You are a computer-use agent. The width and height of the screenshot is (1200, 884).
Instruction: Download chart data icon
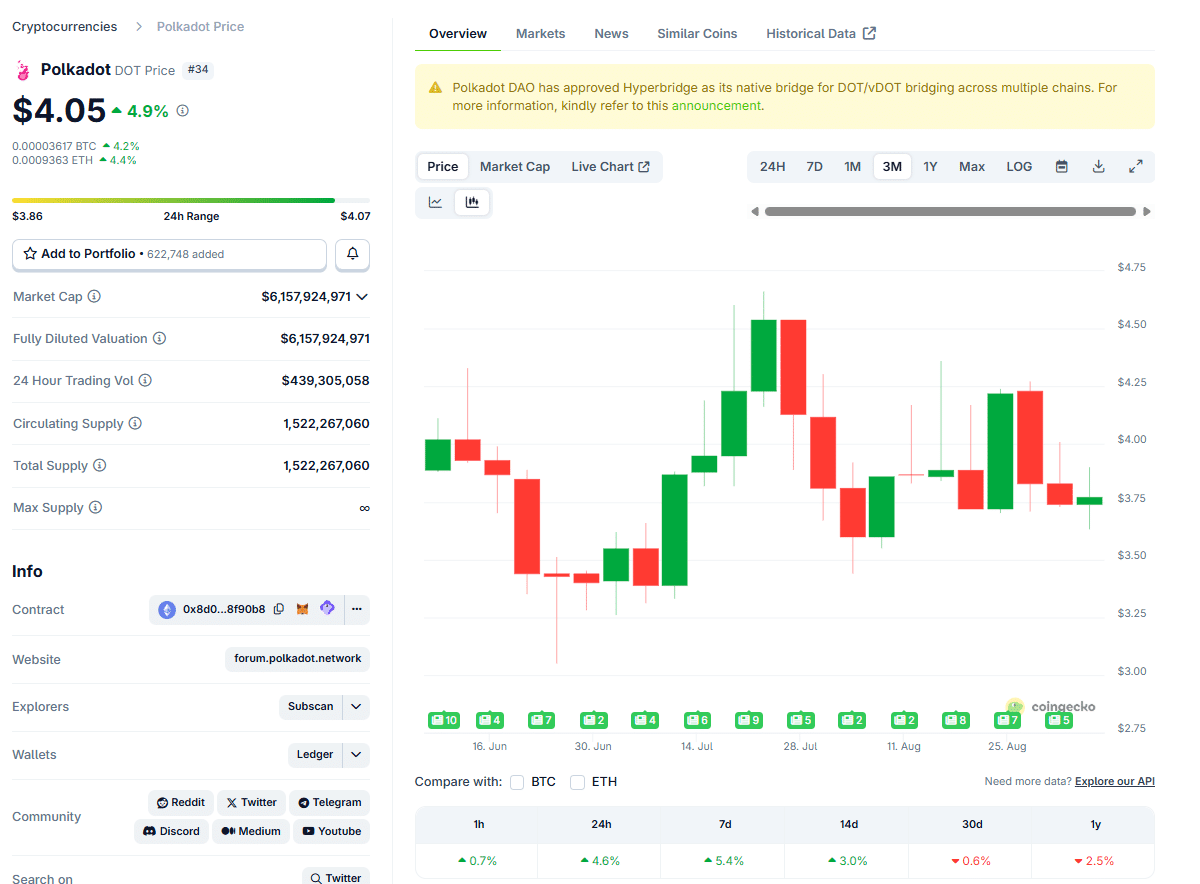(x=1098, y=167)
